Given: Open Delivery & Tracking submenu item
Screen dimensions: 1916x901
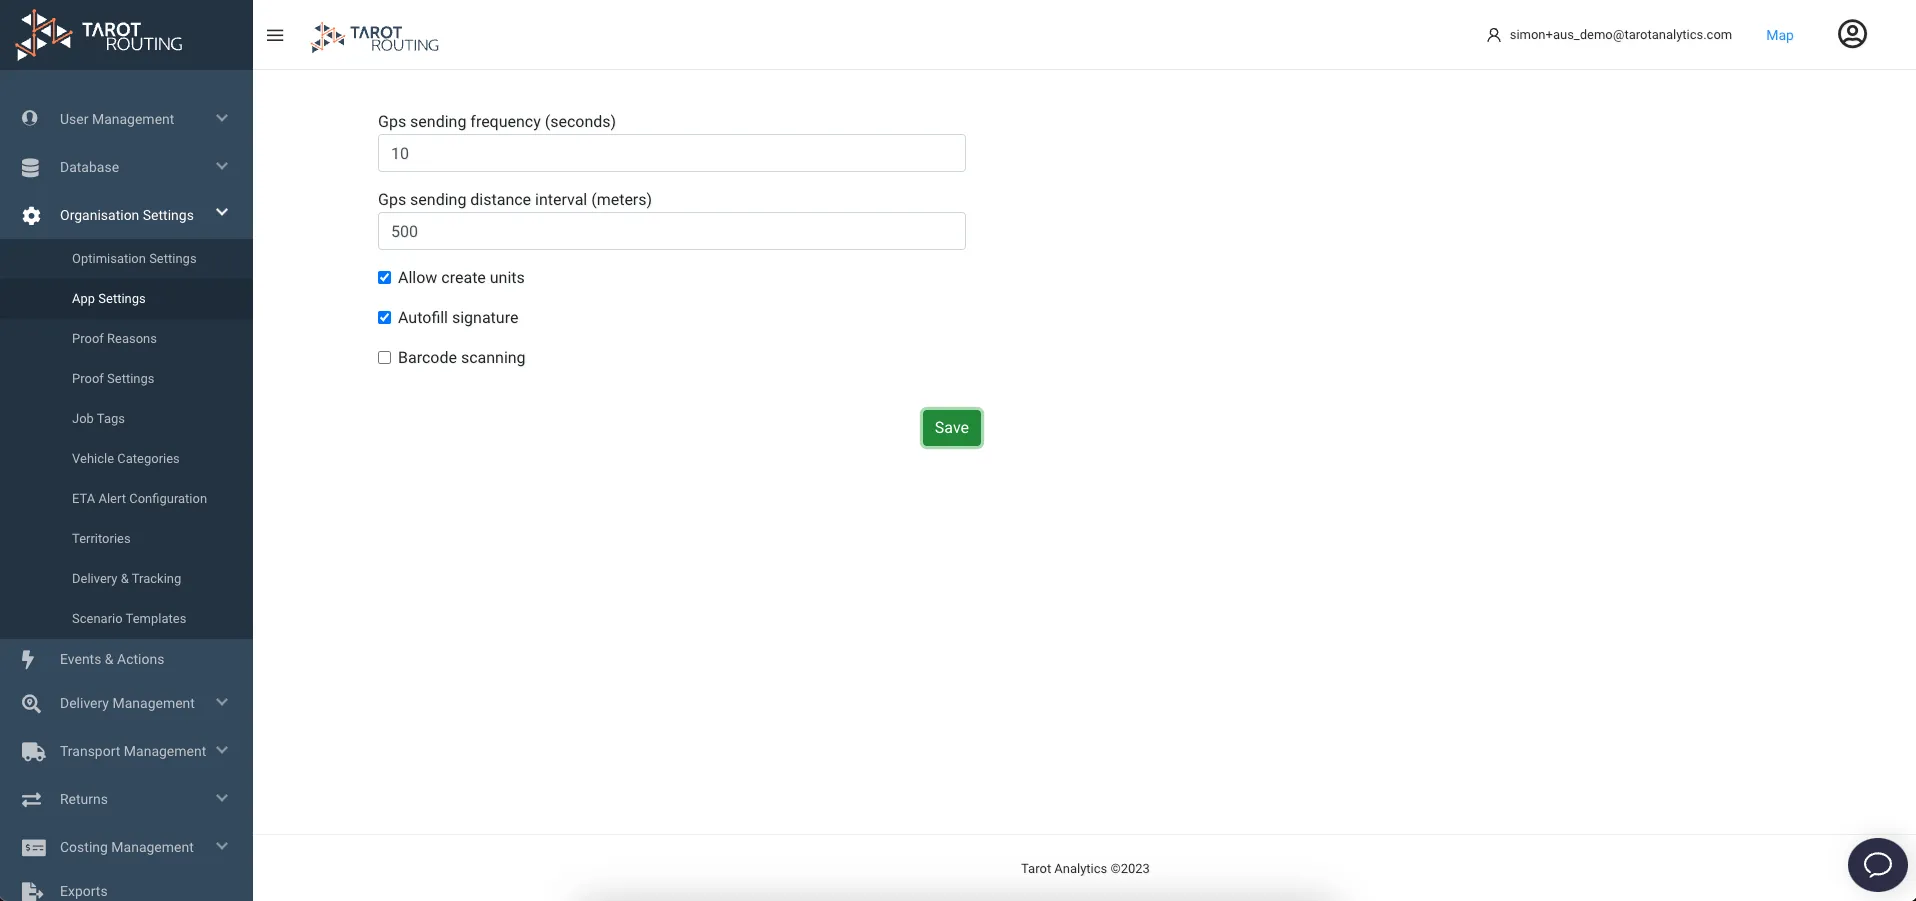Looking at the screenshot, I should point(126,579).
